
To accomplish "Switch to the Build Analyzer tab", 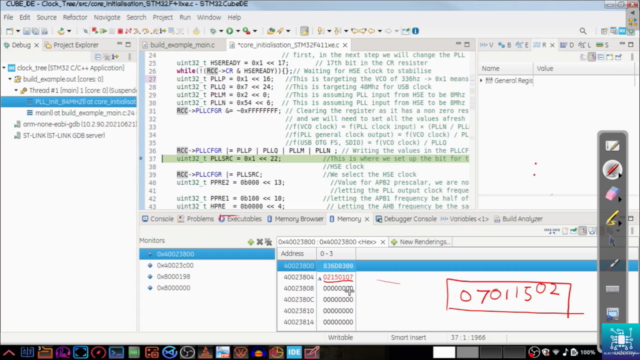I will click(518, 219).
